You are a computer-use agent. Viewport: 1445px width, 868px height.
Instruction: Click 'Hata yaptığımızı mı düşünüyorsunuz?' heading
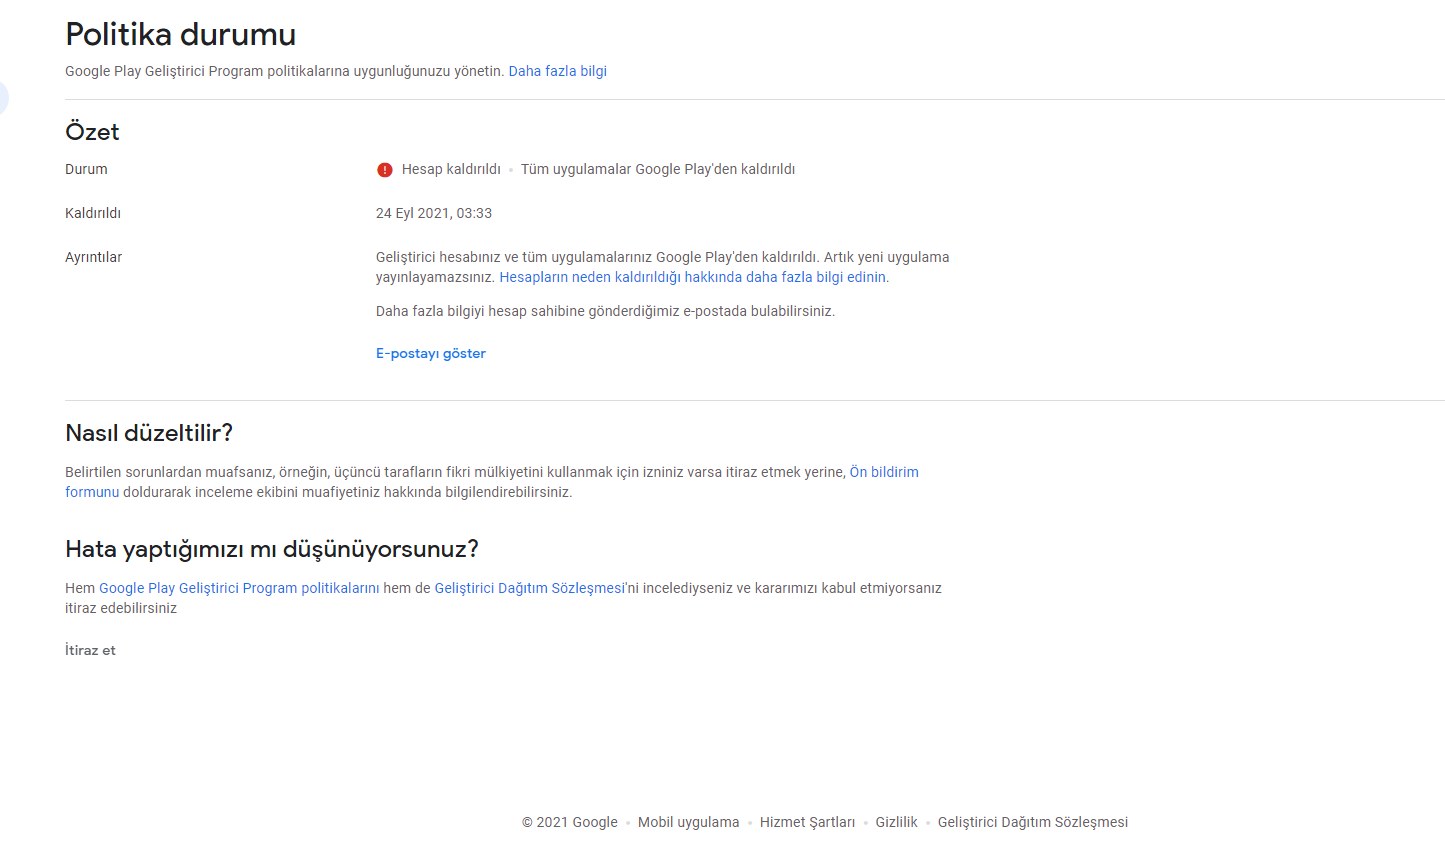[272, 549]
